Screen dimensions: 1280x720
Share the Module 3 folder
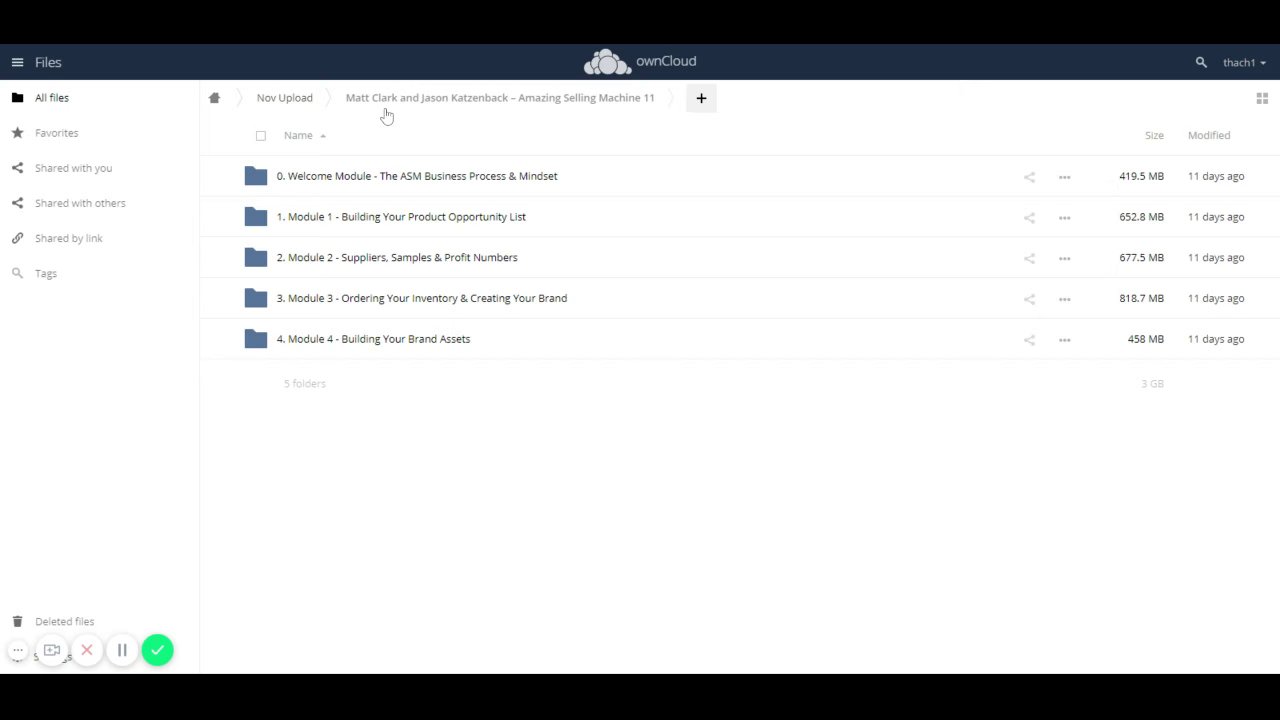(x=1029, y=299)
